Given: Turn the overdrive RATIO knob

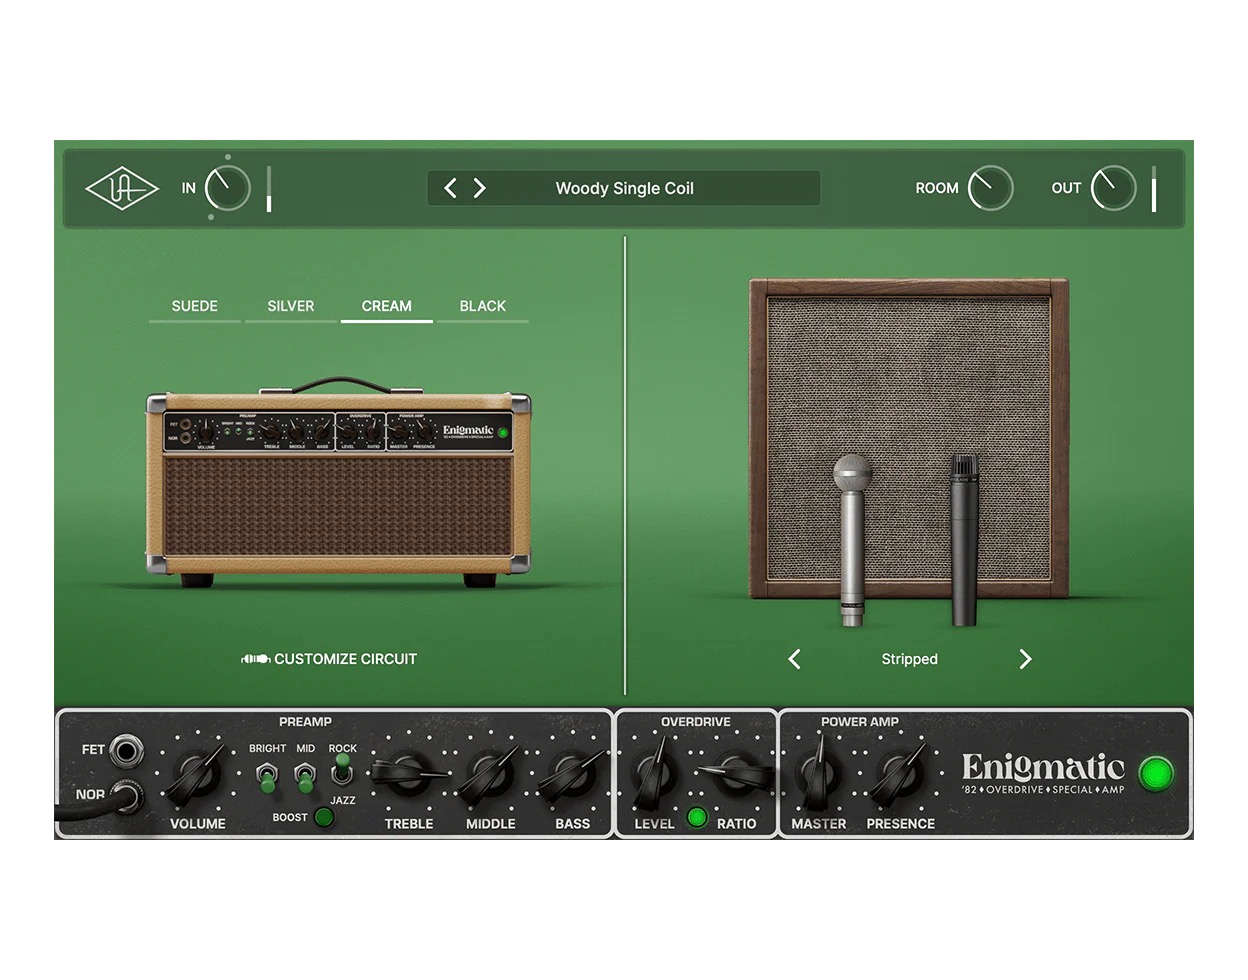Looking at the screenshot, I should coord(736,772).
